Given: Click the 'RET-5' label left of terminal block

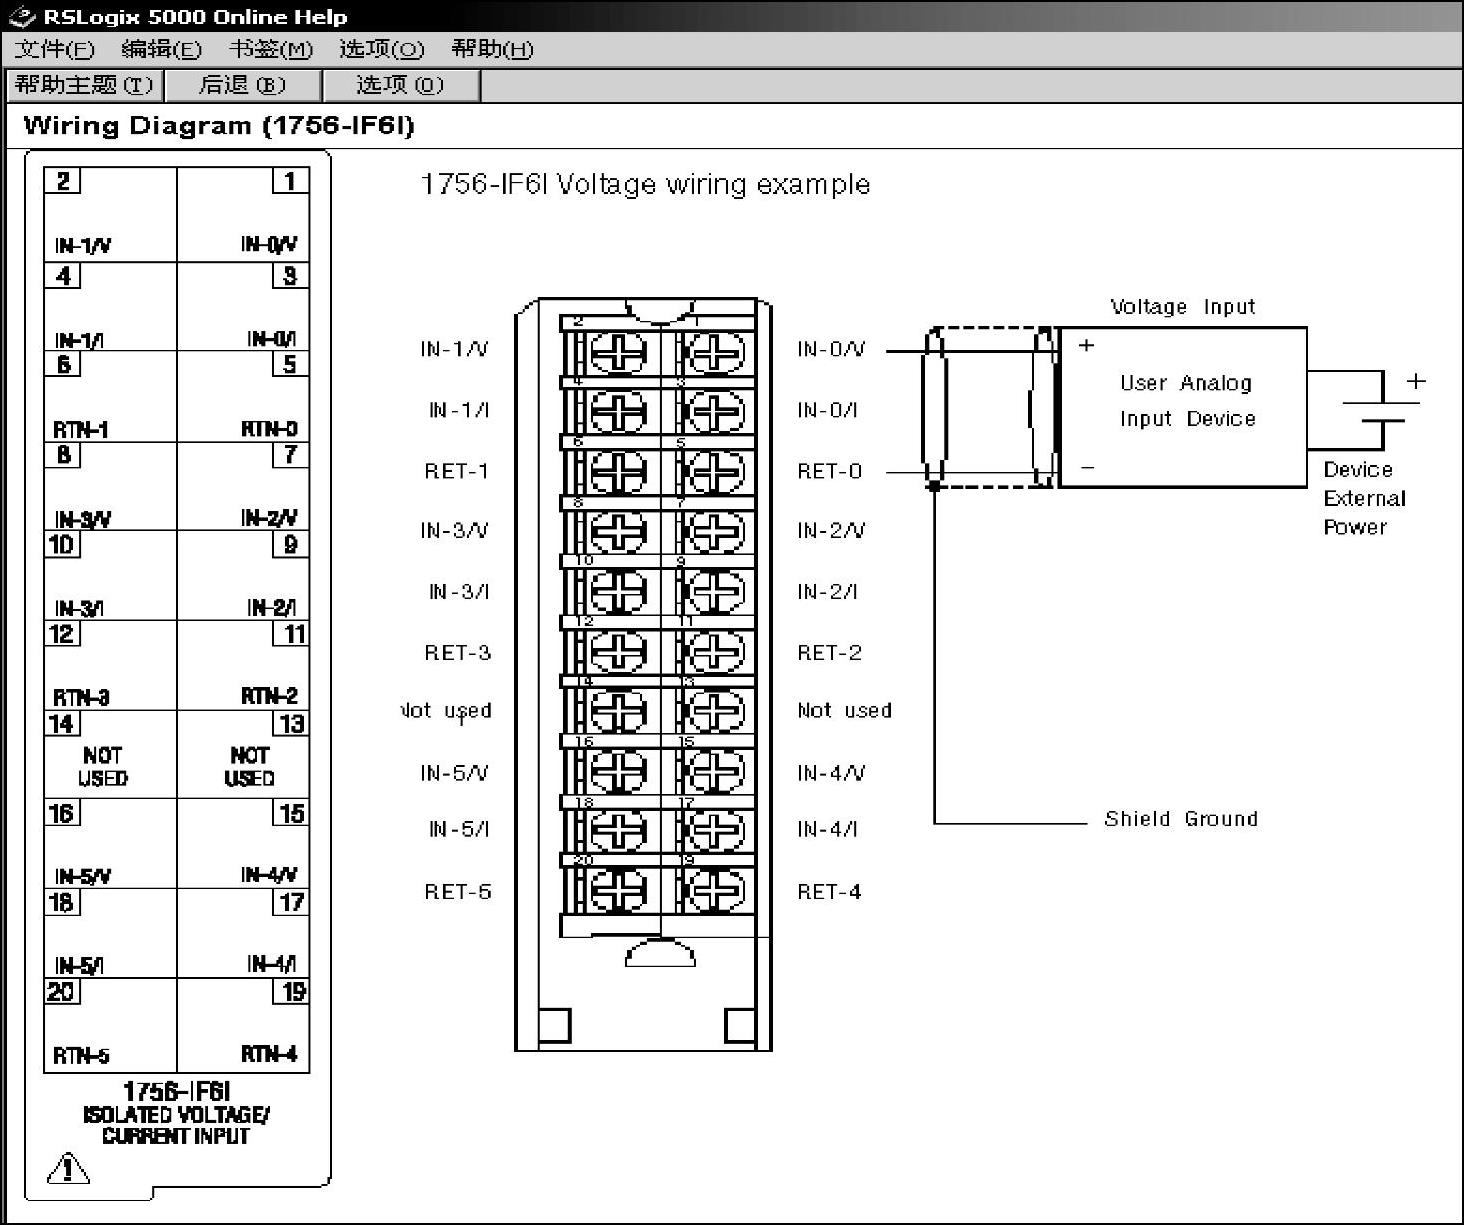Looking at the screenshot, I should pyautogui.click(x=458, y=892).
